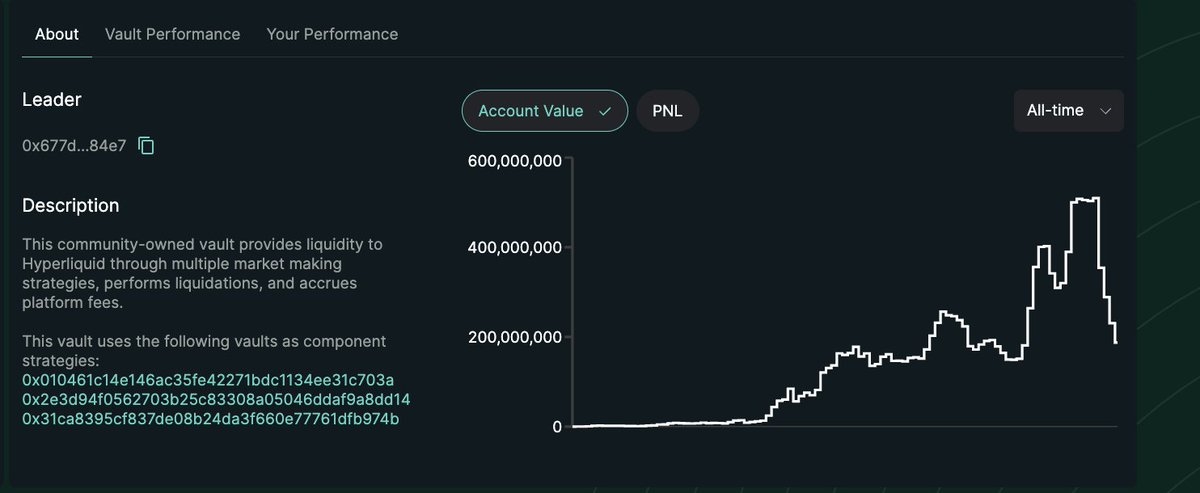The image size is (1200, 493).
Task: Expand the All-time chevron arrow
Action: [1105, 111]
